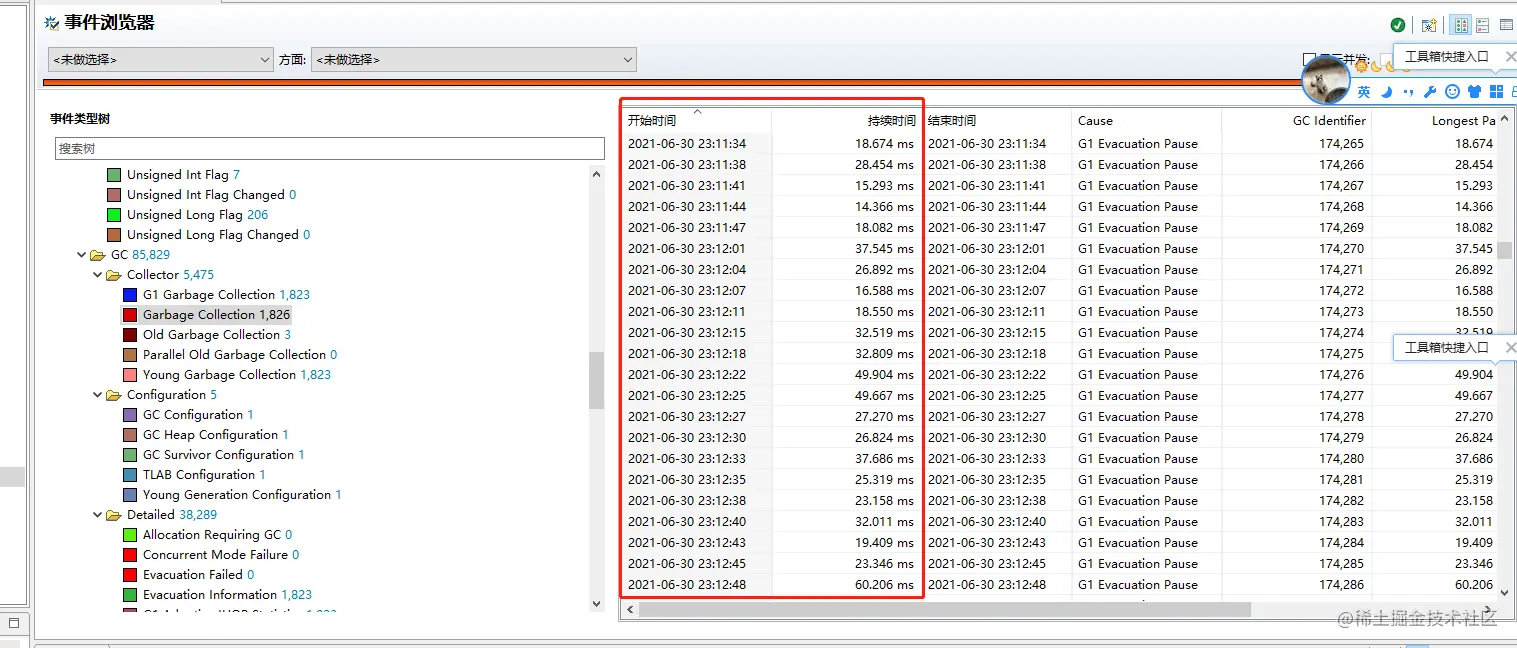Screen dimensions: 1517x648
Task: Click the lime swatch beside Allocation Requiring GC
Action: [x=130, y=535]
